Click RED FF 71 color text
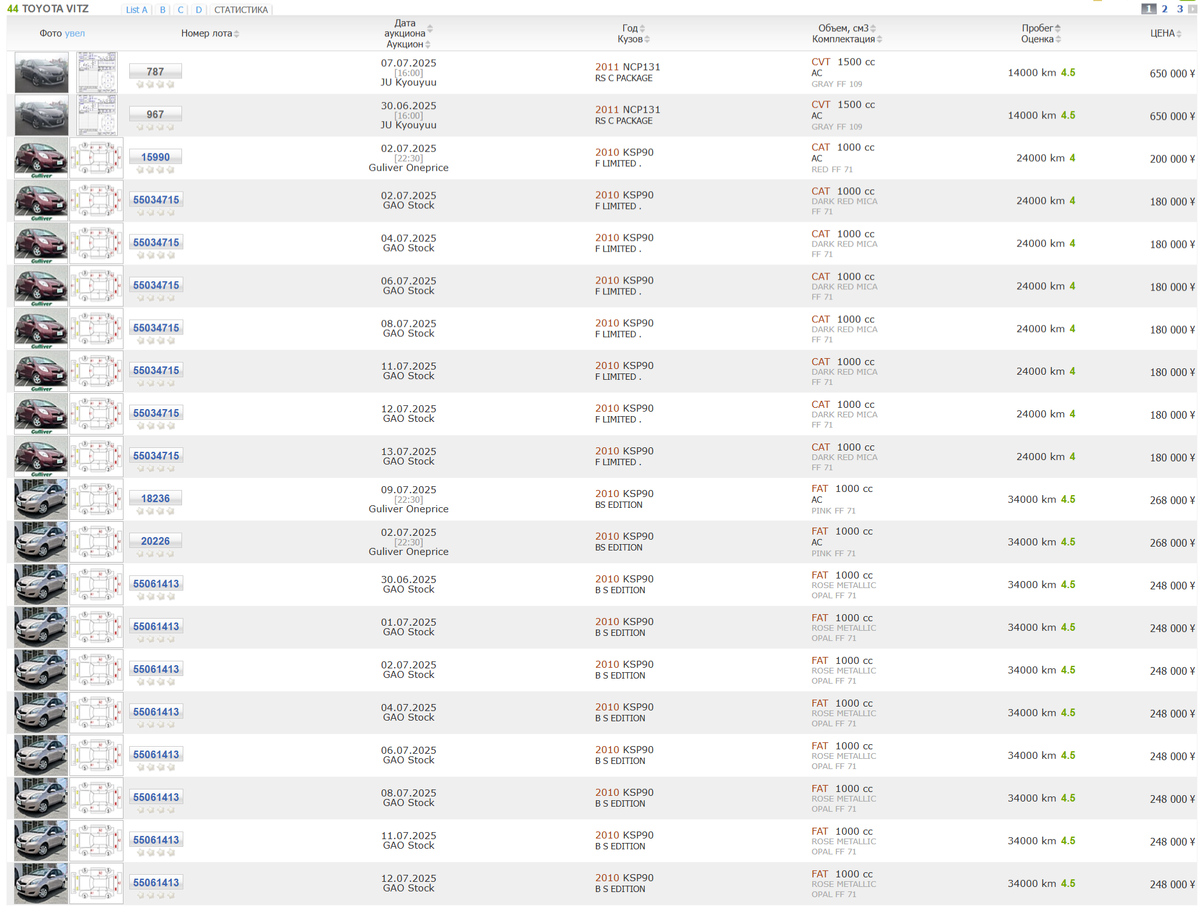This screenshot has height=908, width=1200. tap(832, 170)
